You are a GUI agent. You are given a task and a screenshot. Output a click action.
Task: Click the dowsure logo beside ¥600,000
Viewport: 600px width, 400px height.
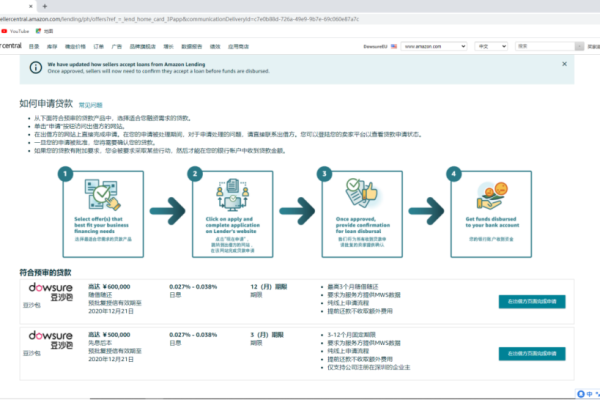[x=51, y=292]
